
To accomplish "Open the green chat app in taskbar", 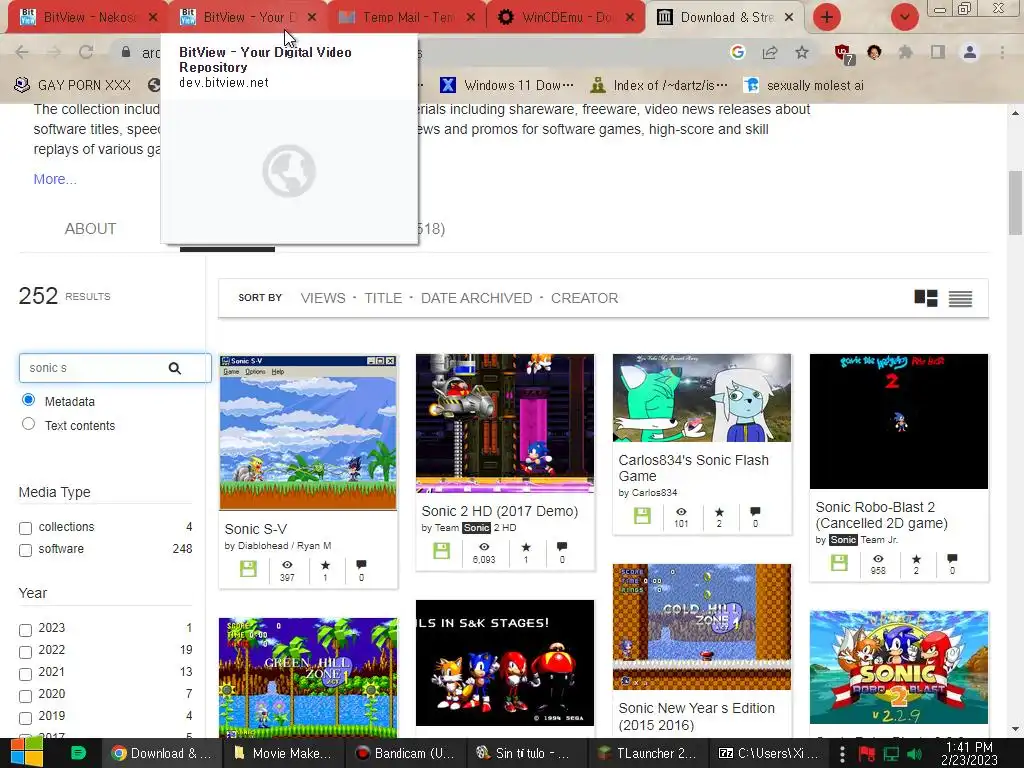I will 78,753.
